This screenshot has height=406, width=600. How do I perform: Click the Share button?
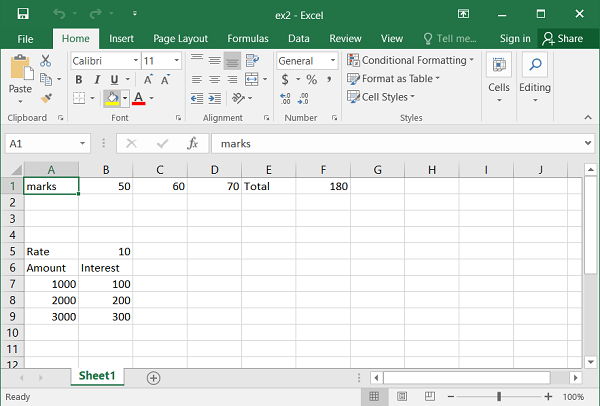point(562,38)
